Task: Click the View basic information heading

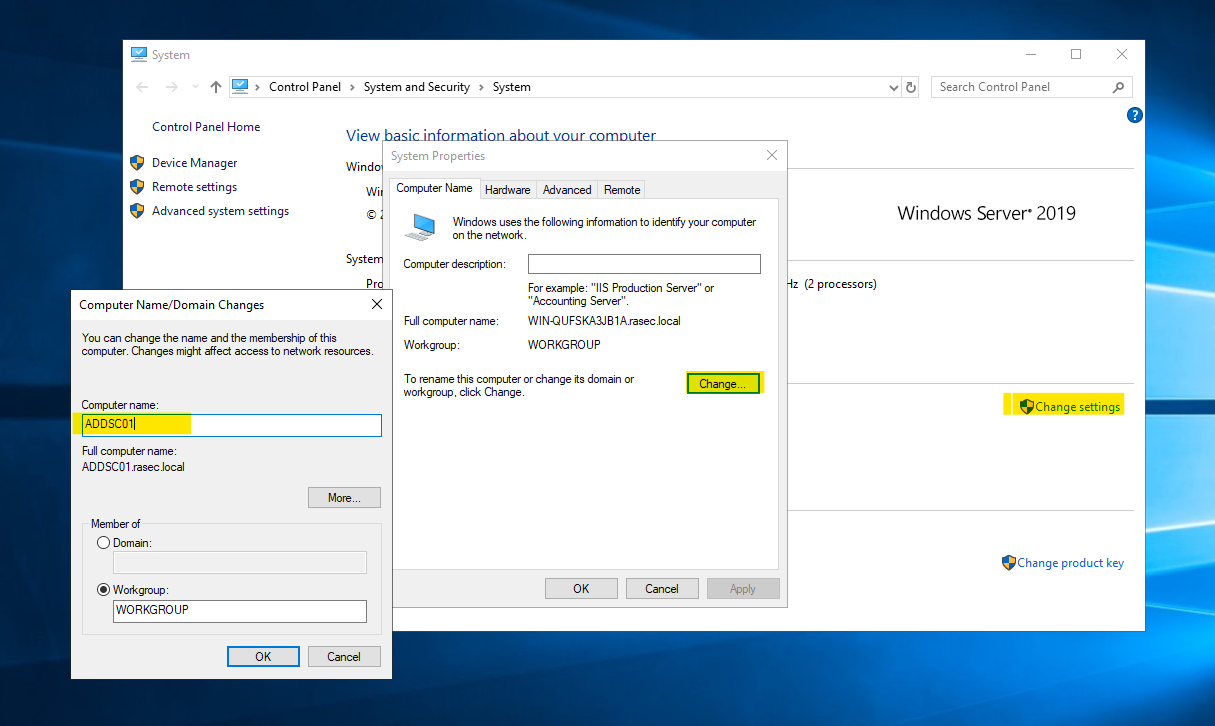Action: [501, 135]
